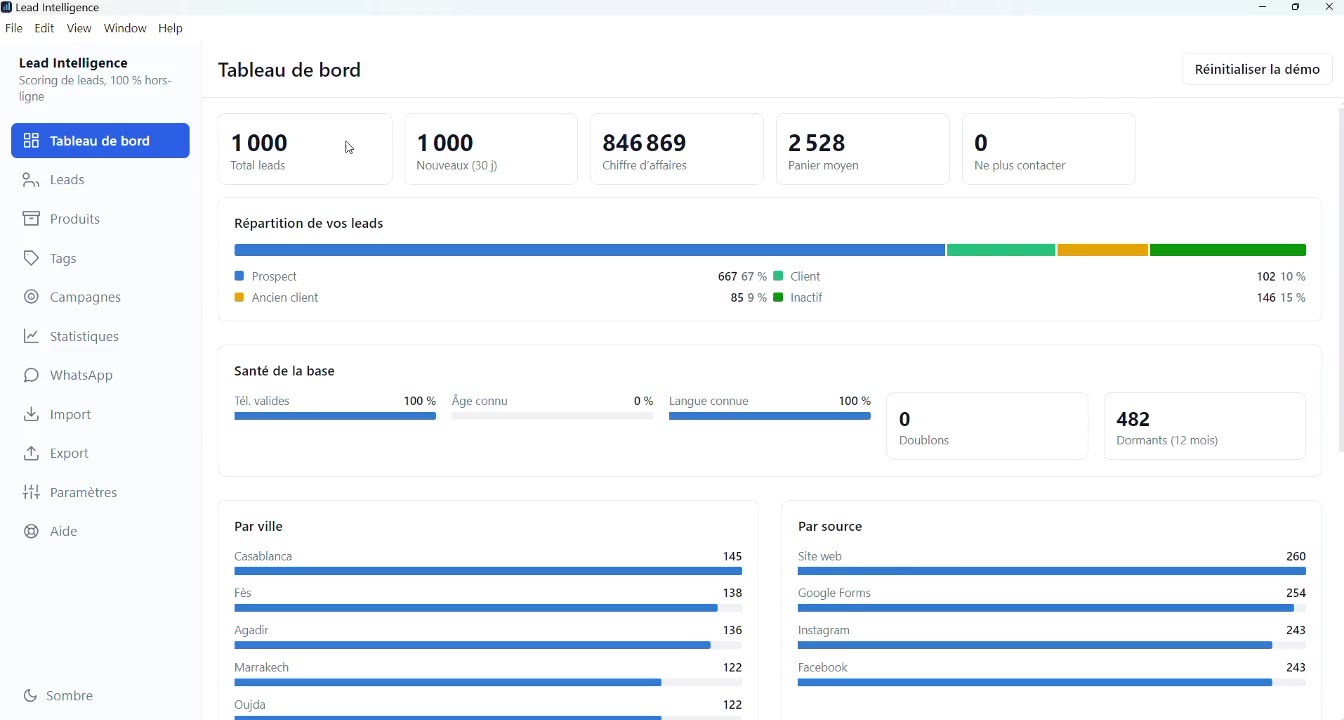Click the Chiffre d'affaires card

pyautogui.click(x=677, y=149)
